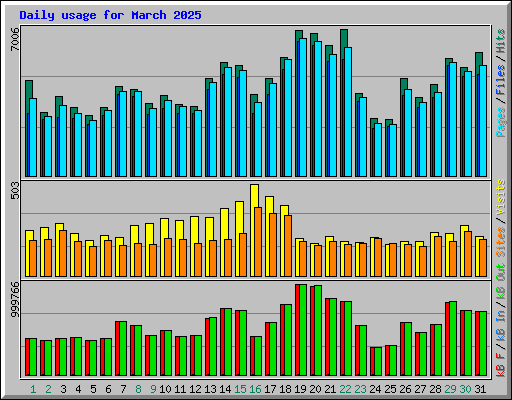
Task: Click the cyan pages bar for day 1
Action: pos(33,137)
